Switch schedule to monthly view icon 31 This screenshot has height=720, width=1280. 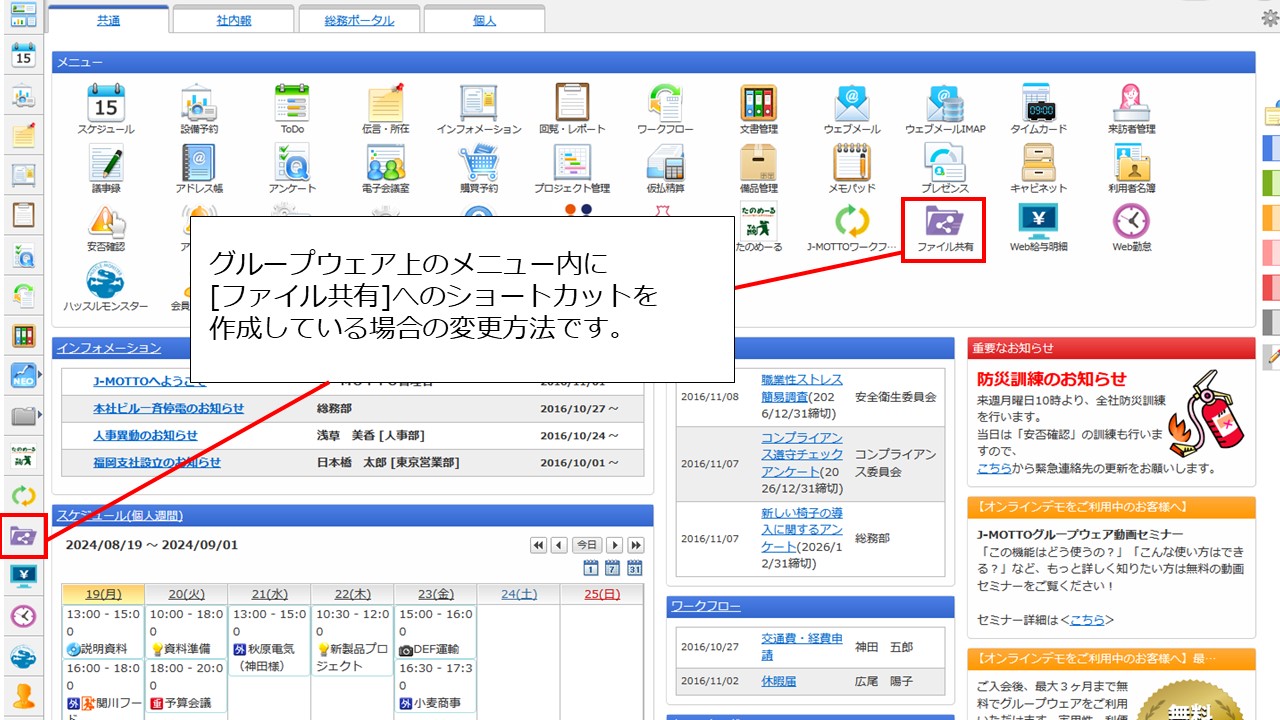(x=634, y=568)
